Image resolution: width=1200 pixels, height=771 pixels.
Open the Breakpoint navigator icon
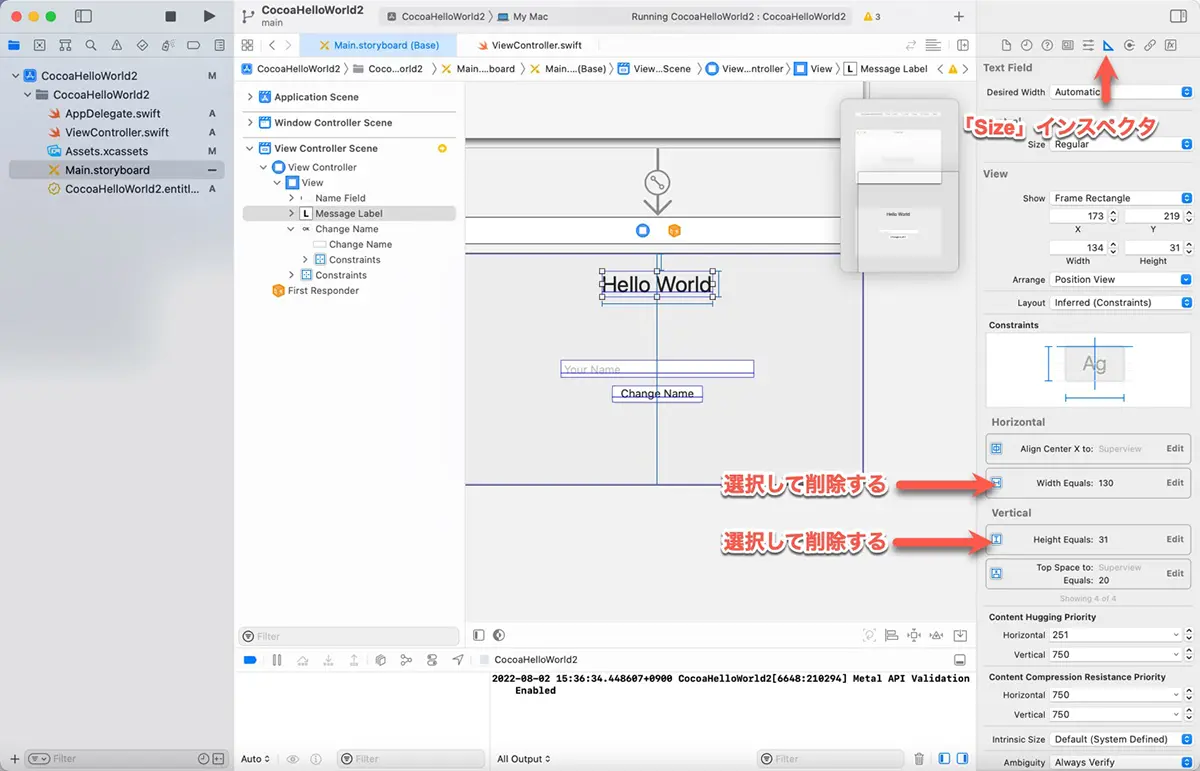[x=193, y=45]
